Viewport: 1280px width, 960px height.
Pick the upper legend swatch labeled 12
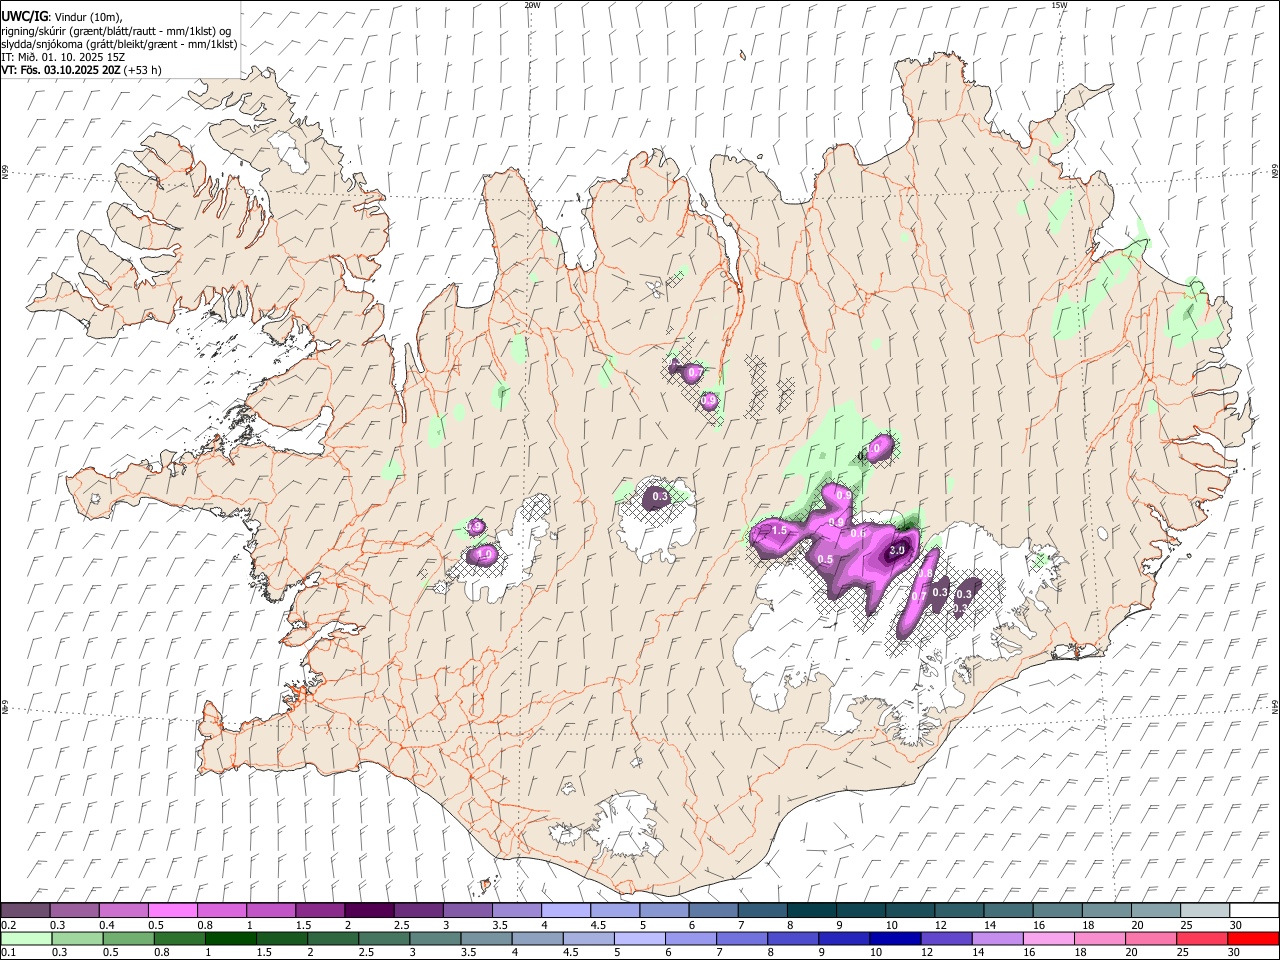tap(958, 911)
